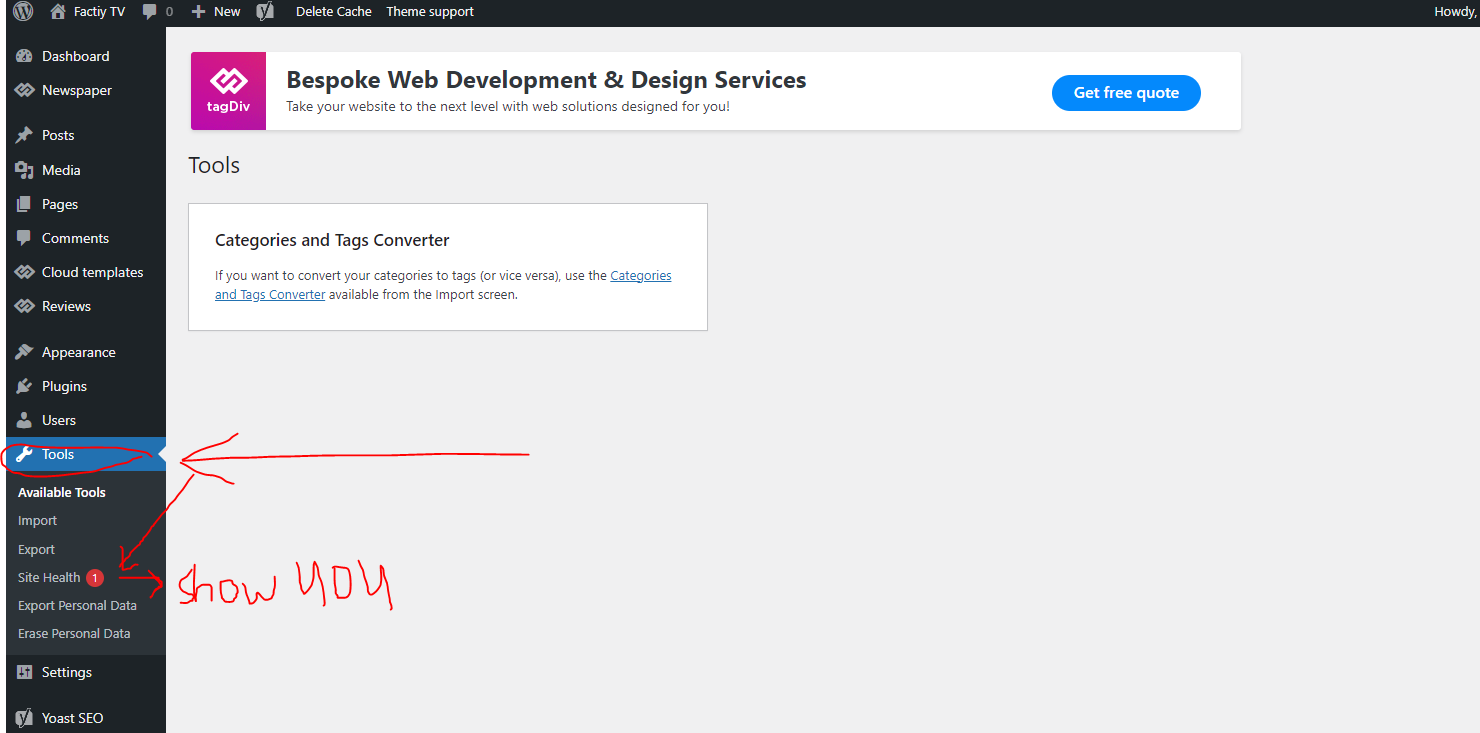Viewport: 1480px width, 733px height.
Task: Click the home icon beside Factiy TV
Action: pos(58,12)
